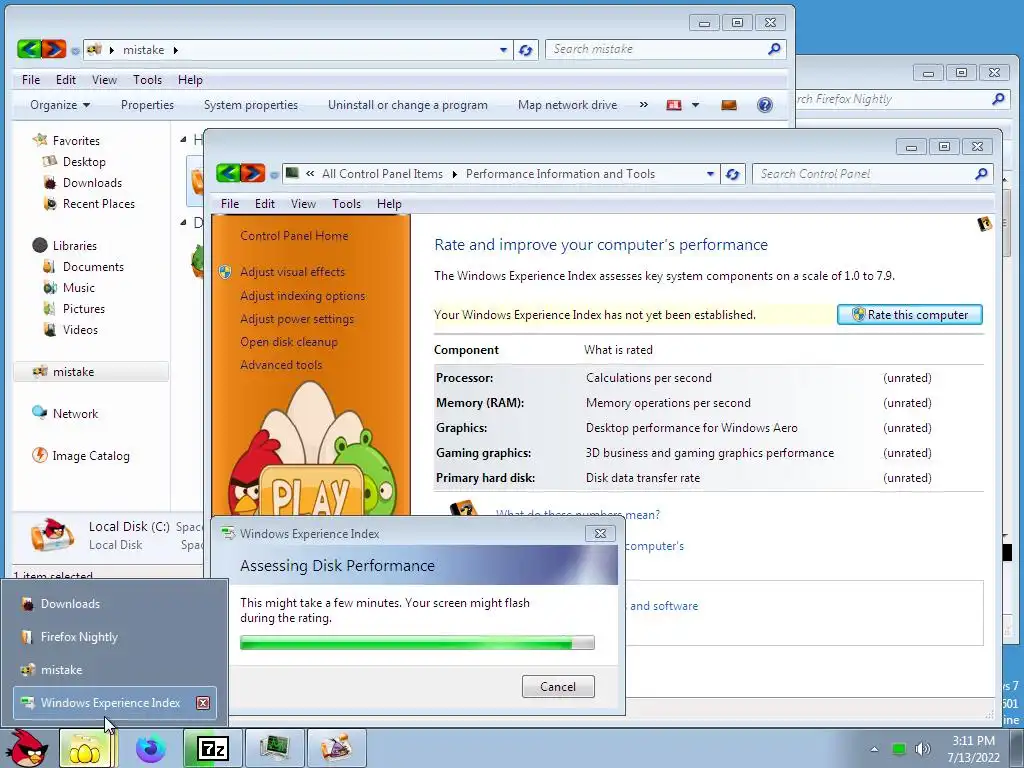Open the Tools menu in the Control Panel window

pos(346,204)
